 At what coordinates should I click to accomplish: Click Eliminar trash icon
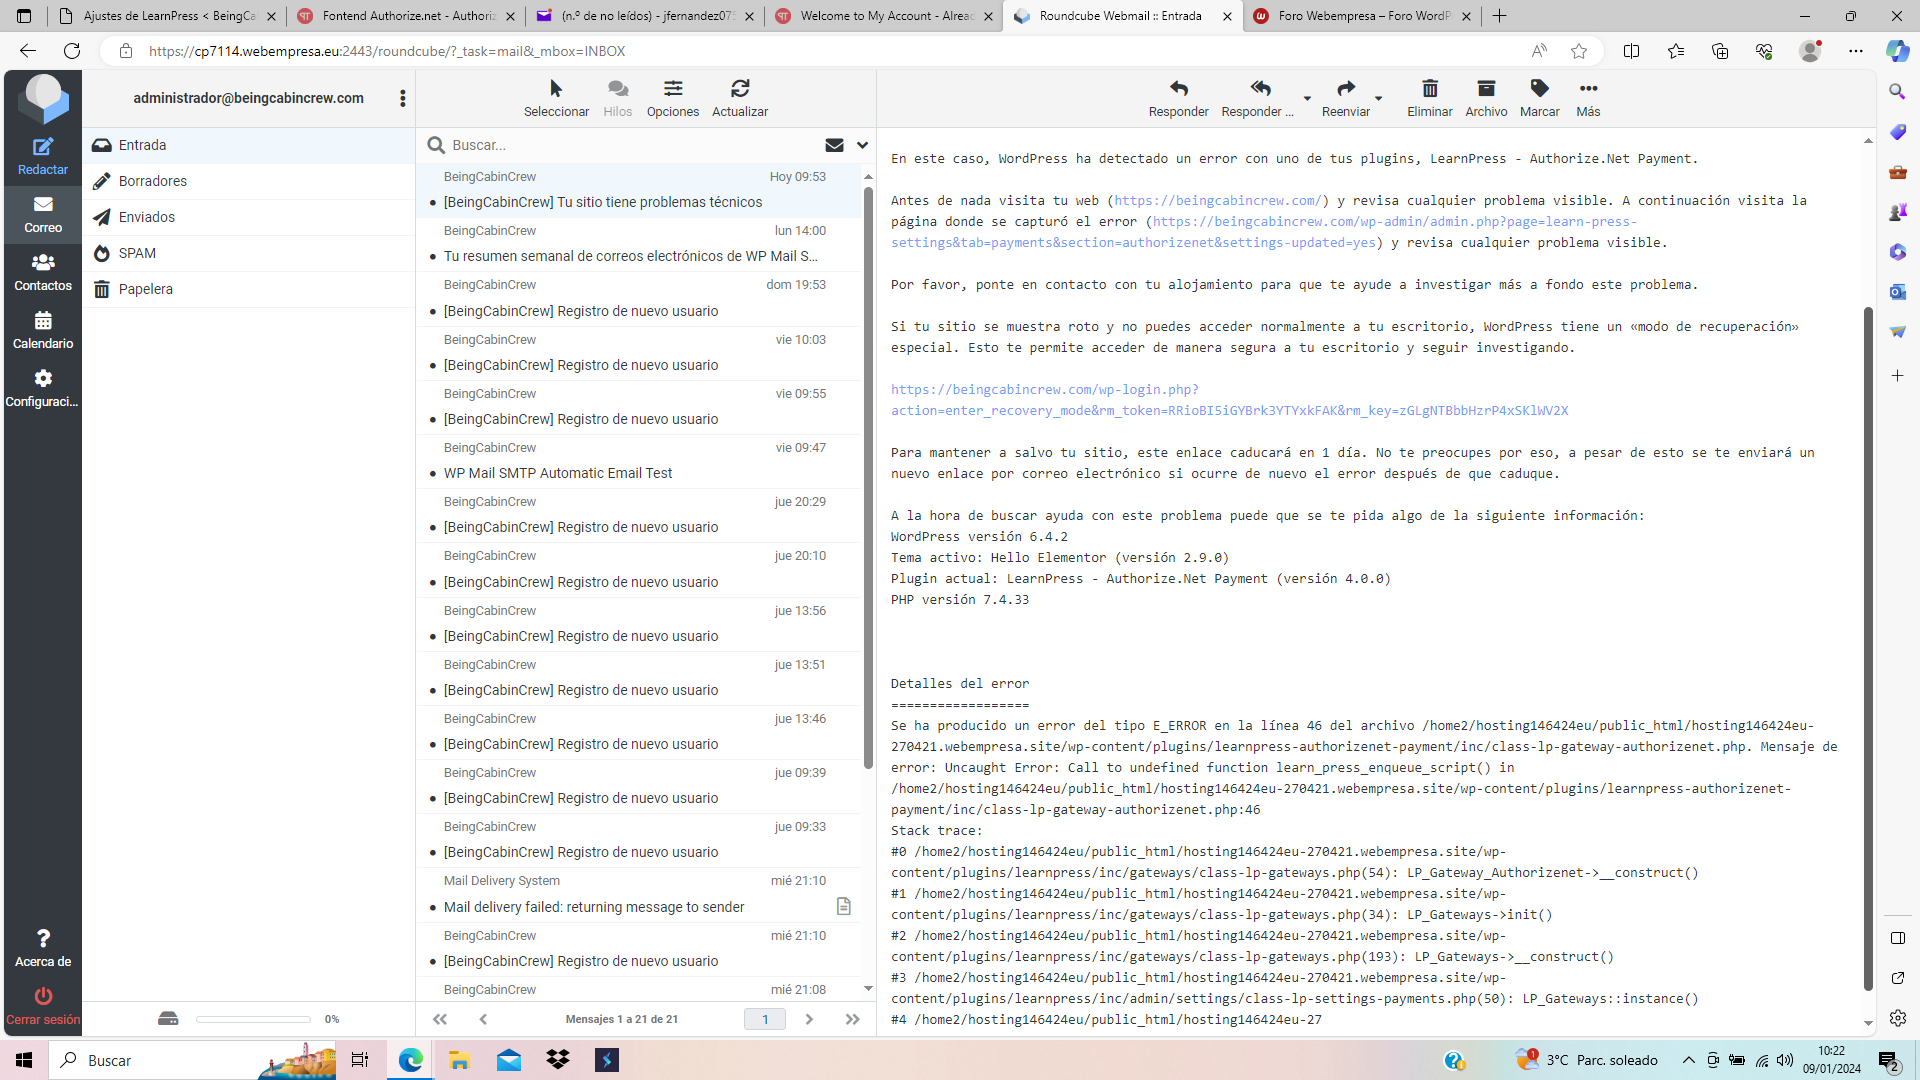(x=1430, y=89)
